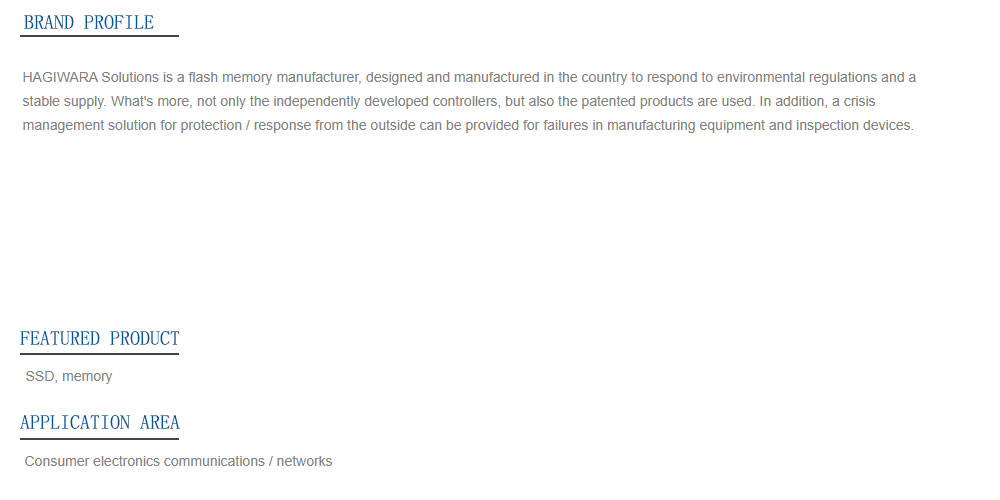Click the underline below FEATURED PRODUCT

click(x=99, y=353)
